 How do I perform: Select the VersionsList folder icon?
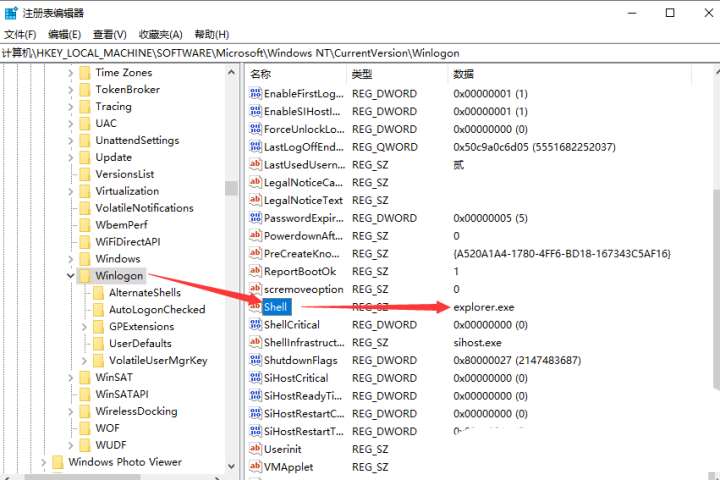coord(85,175)
